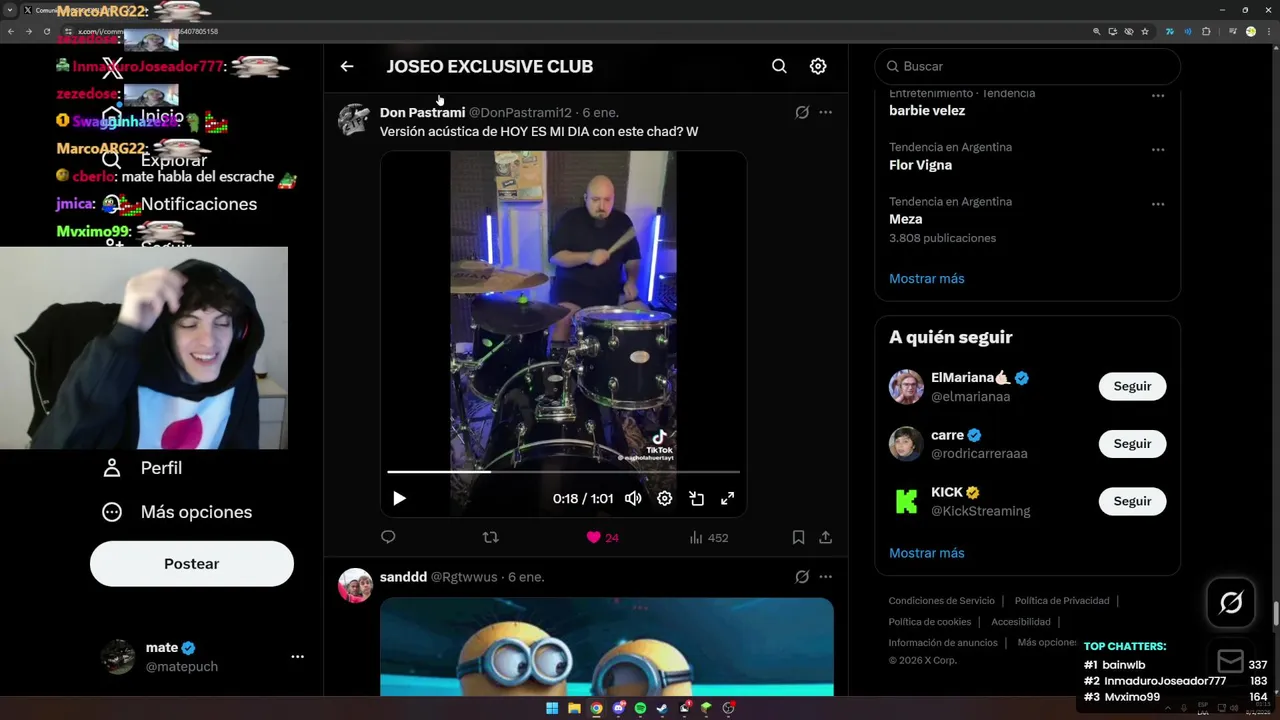
Task: Unlike the post with 24 likes
Action: pos(602,537)
